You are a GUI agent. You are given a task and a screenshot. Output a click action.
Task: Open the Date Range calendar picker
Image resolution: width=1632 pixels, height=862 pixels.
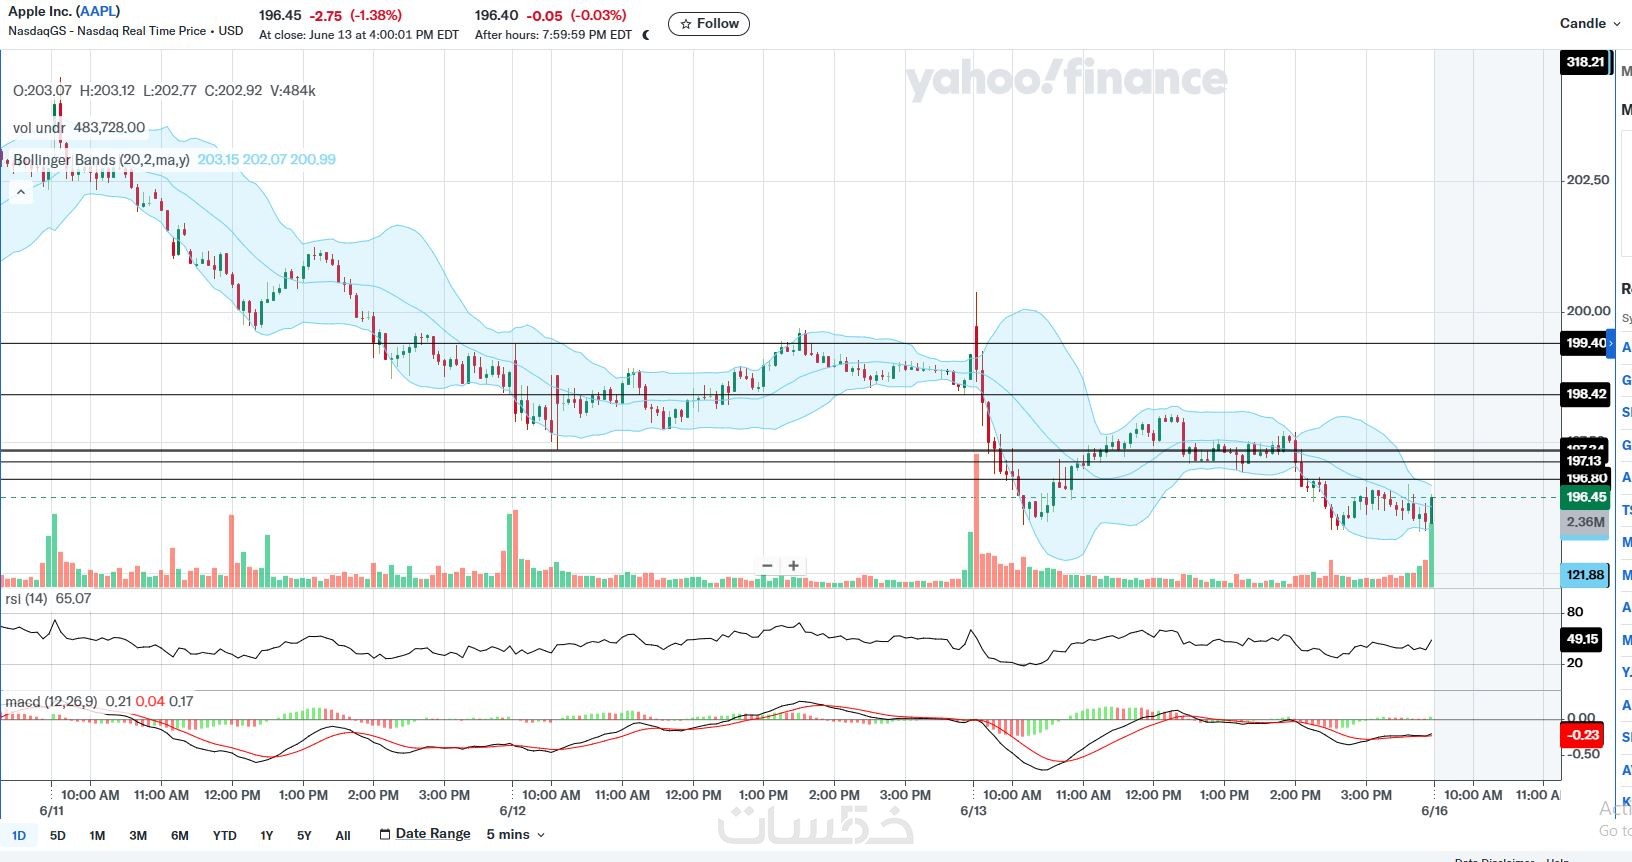[x=424, y=834]
